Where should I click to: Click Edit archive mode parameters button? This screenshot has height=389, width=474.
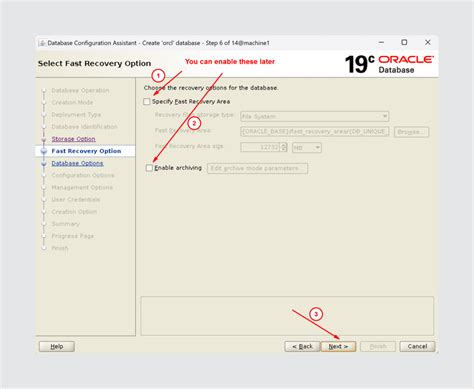pyautogui.click(x=257, y=168)
